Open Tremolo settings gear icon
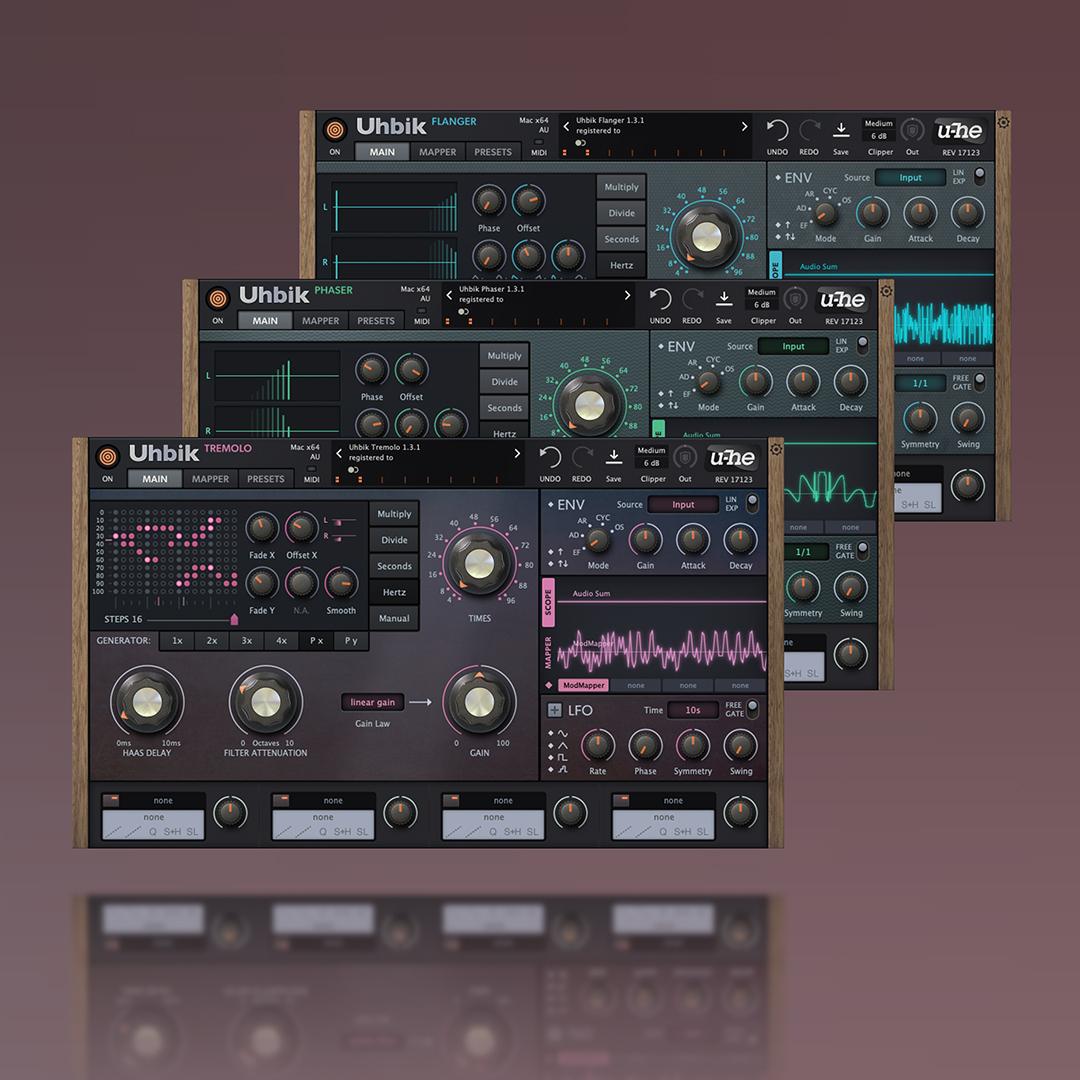1080x1080 pixels. point(776,449)
